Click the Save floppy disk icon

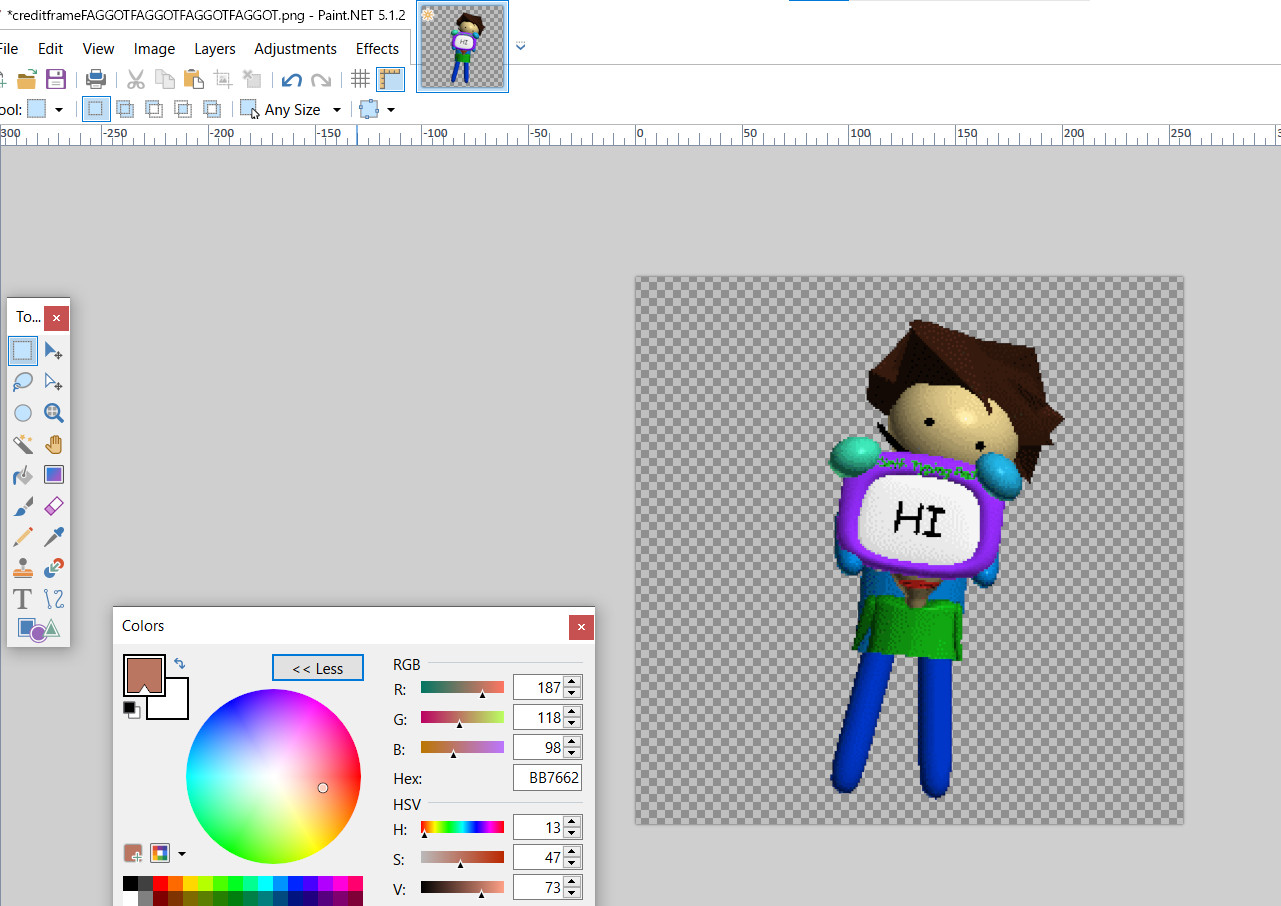tap(56, 79)
